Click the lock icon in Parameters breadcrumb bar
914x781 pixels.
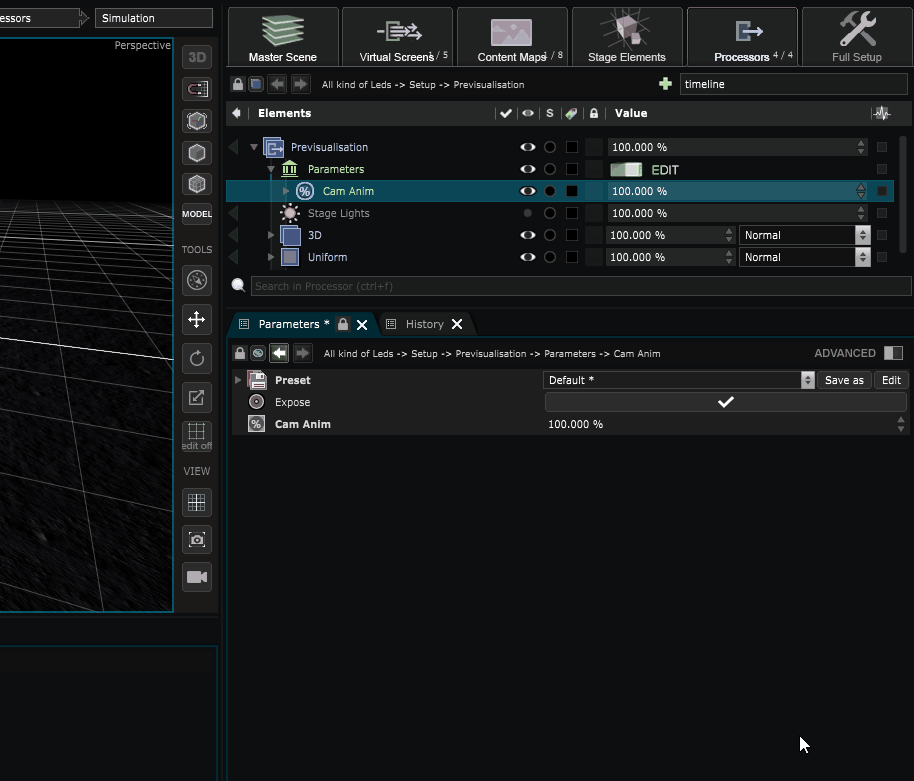(240, 353)
